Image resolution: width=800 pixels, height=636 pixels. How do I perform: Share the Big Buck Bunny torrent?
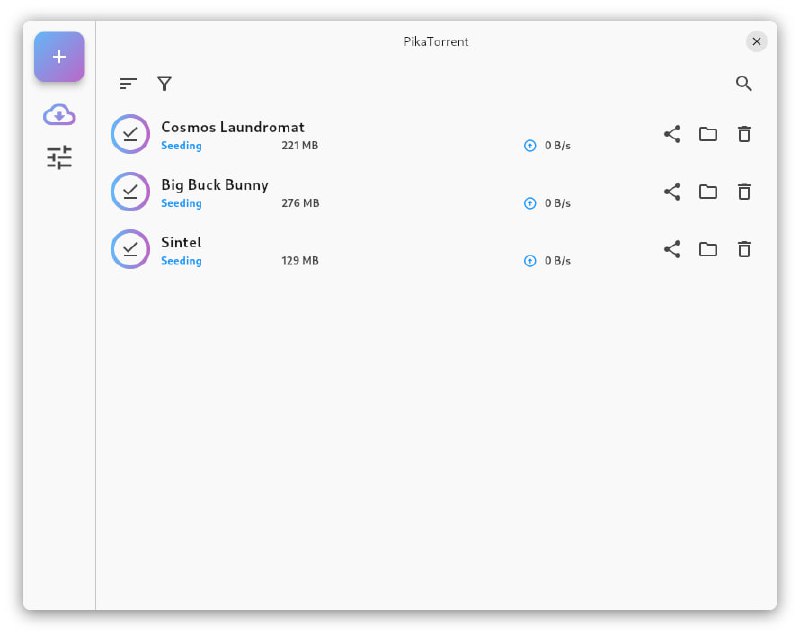672,192
